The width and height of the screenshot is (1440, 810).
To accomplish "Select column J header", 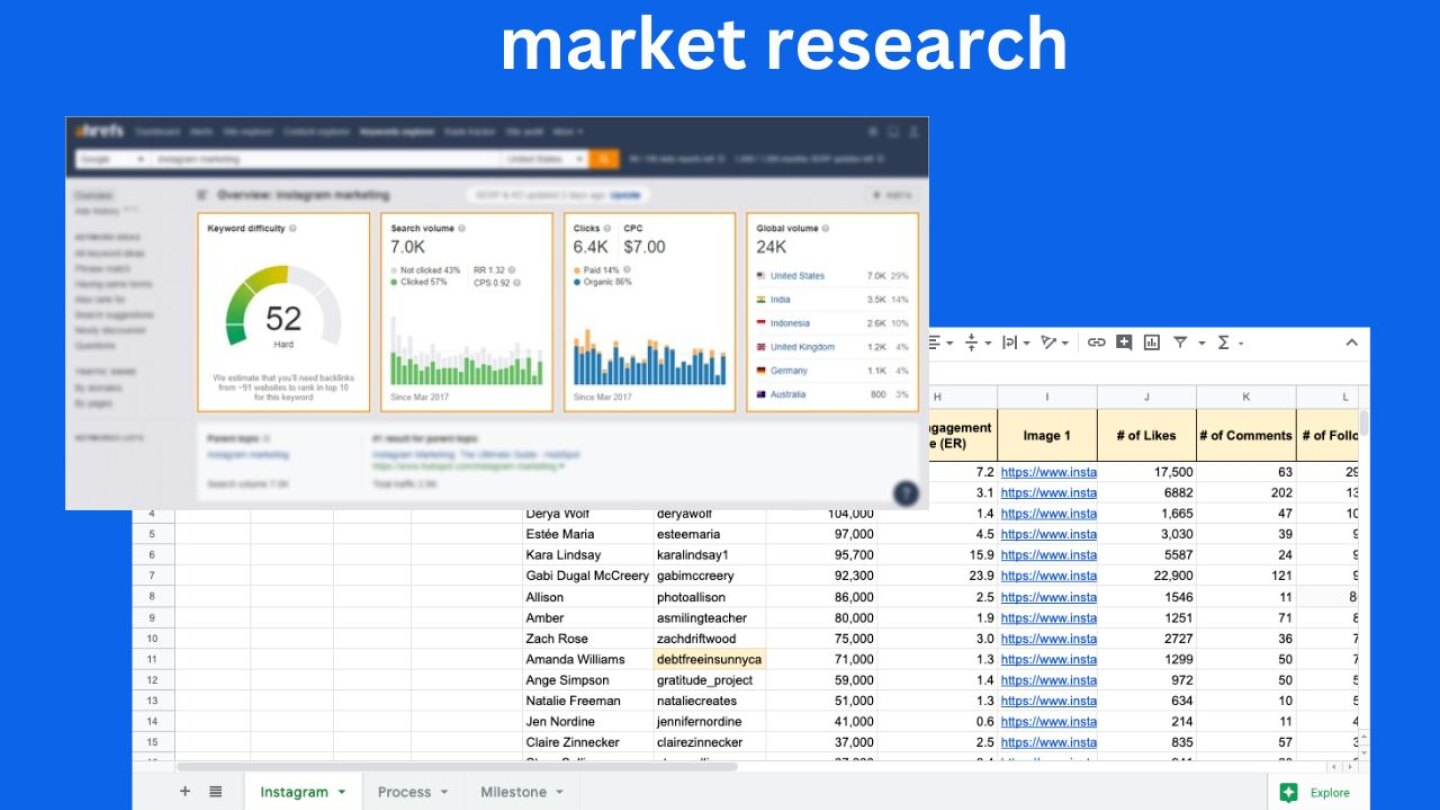I will pyautogui.click(x=1146, y=397).
